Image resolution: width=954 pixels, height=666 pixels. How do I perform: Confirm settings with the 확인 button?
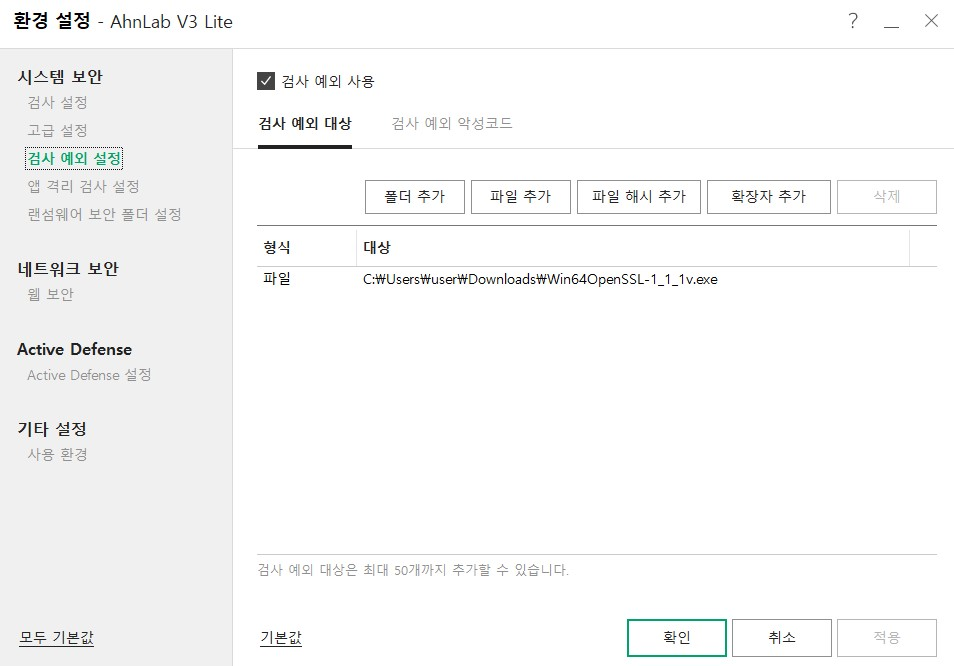[677, 637]
